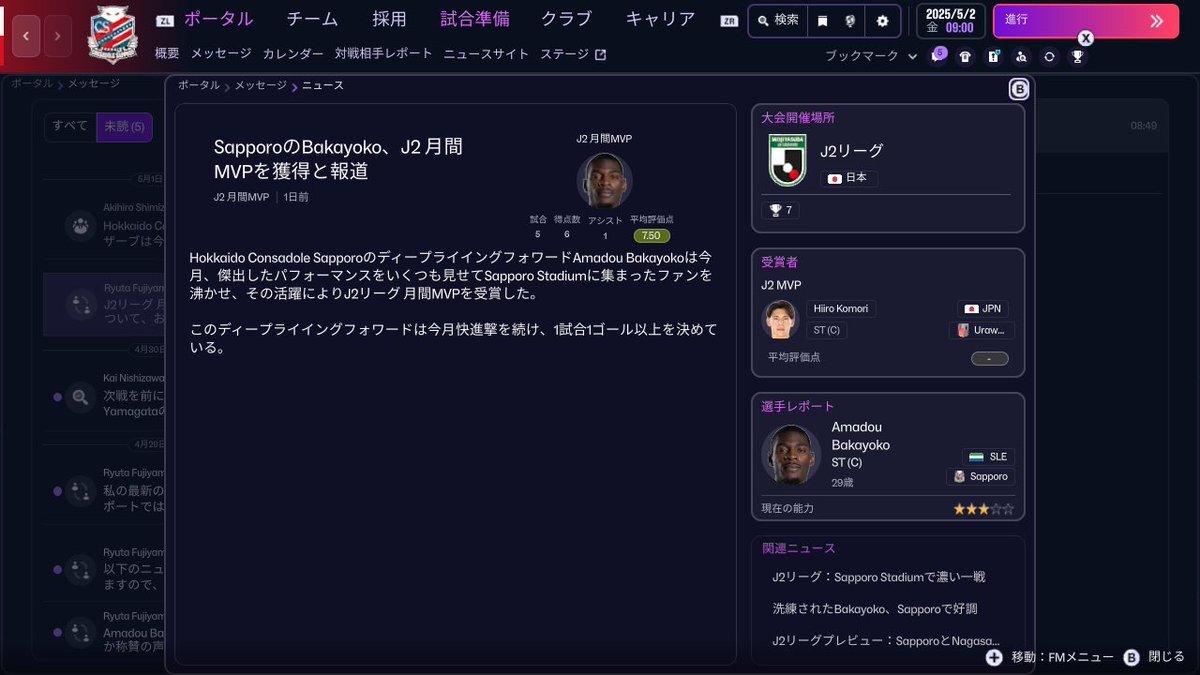Open related news 洗練されたBakayoko、Sapporoで好調

pyautogui.click(x=875, y=608)
